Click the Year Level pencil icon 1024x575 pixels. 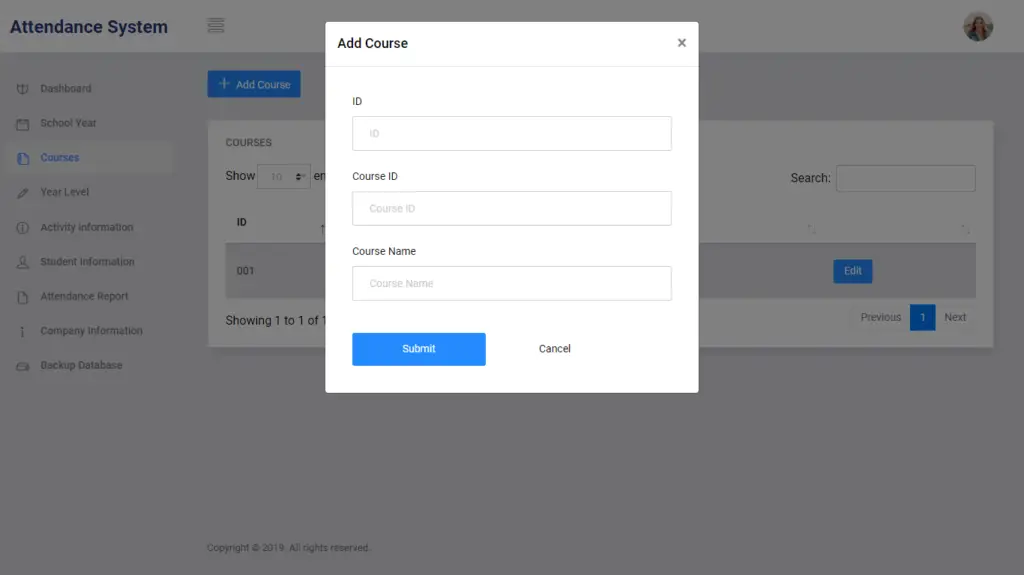[x=23, y=193]
